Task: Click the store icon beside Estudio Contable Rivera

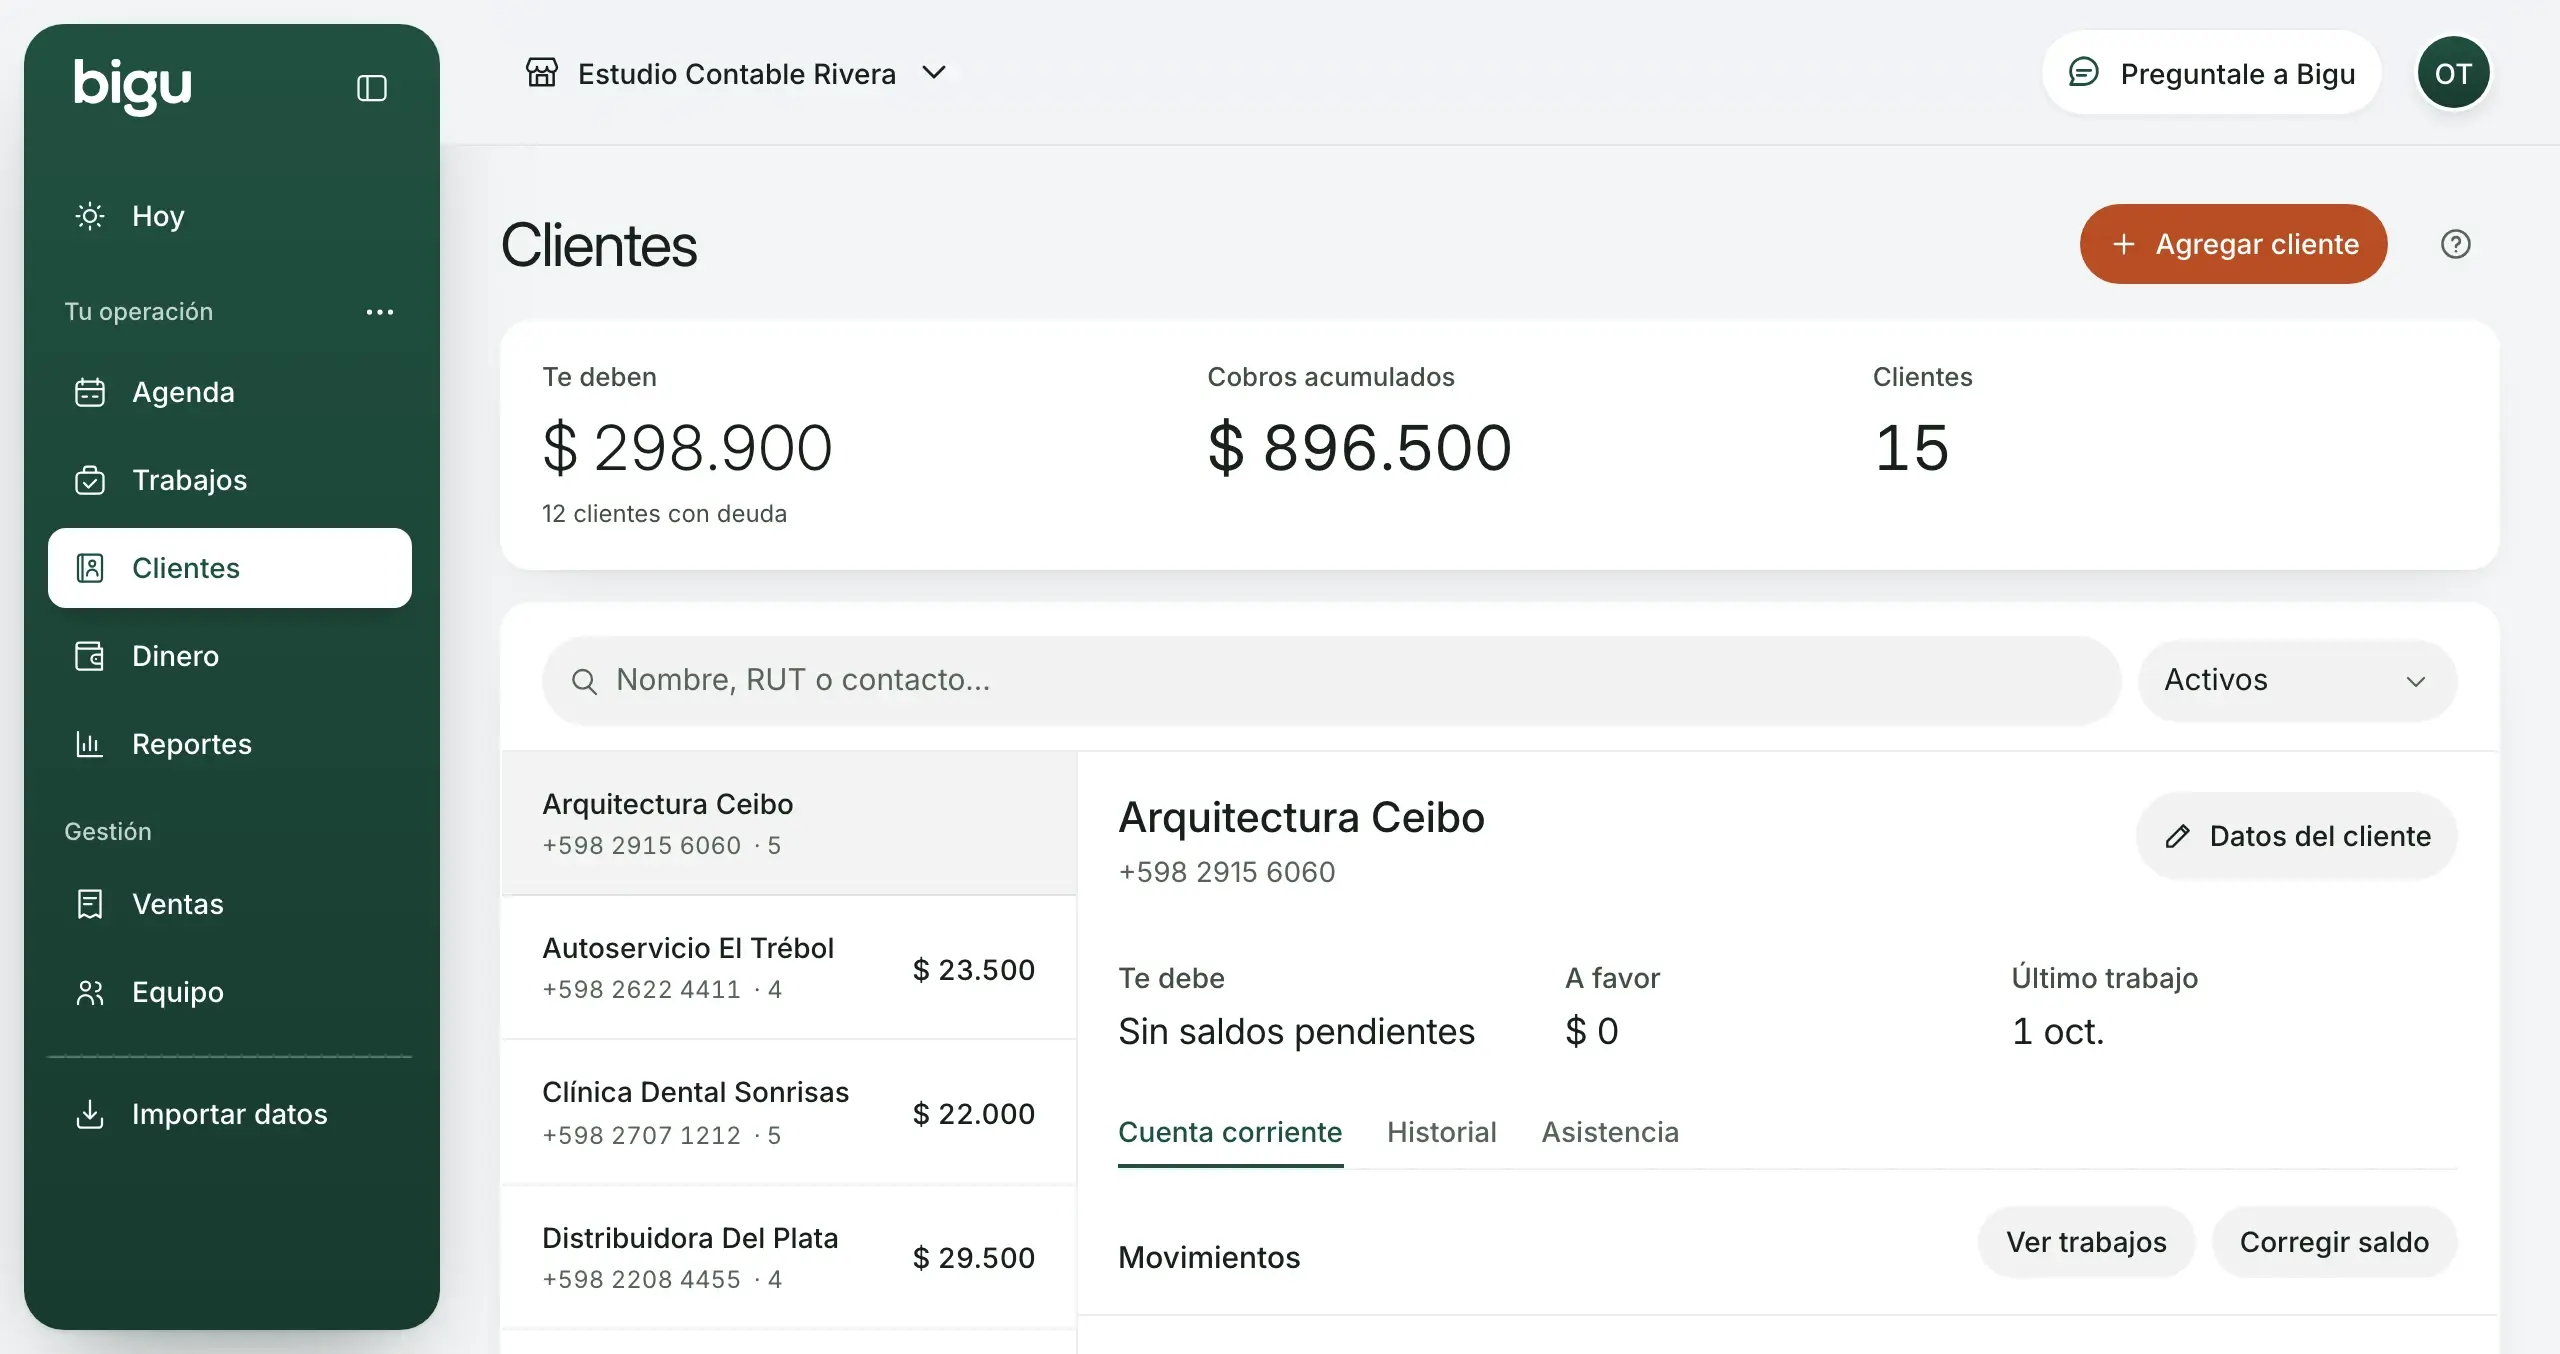Action: click(542, 73)
